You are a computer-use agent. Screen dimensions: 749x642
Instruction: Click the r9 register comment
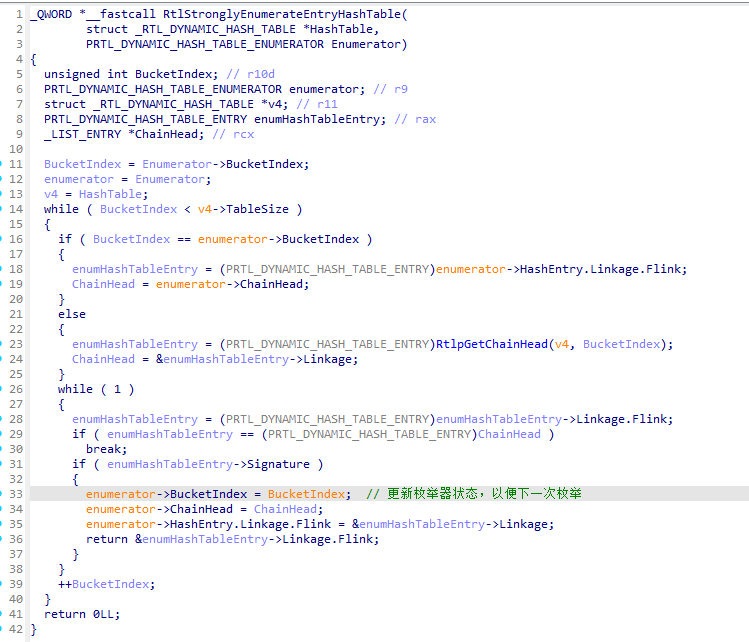click(x=401, y=89)
